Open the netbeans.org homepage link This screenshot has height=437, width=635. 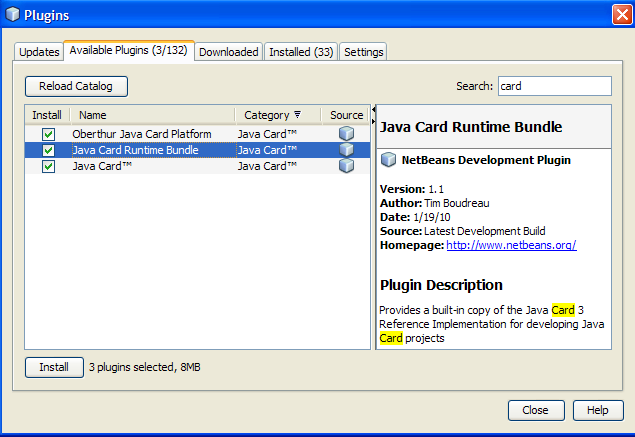(511, 245)
